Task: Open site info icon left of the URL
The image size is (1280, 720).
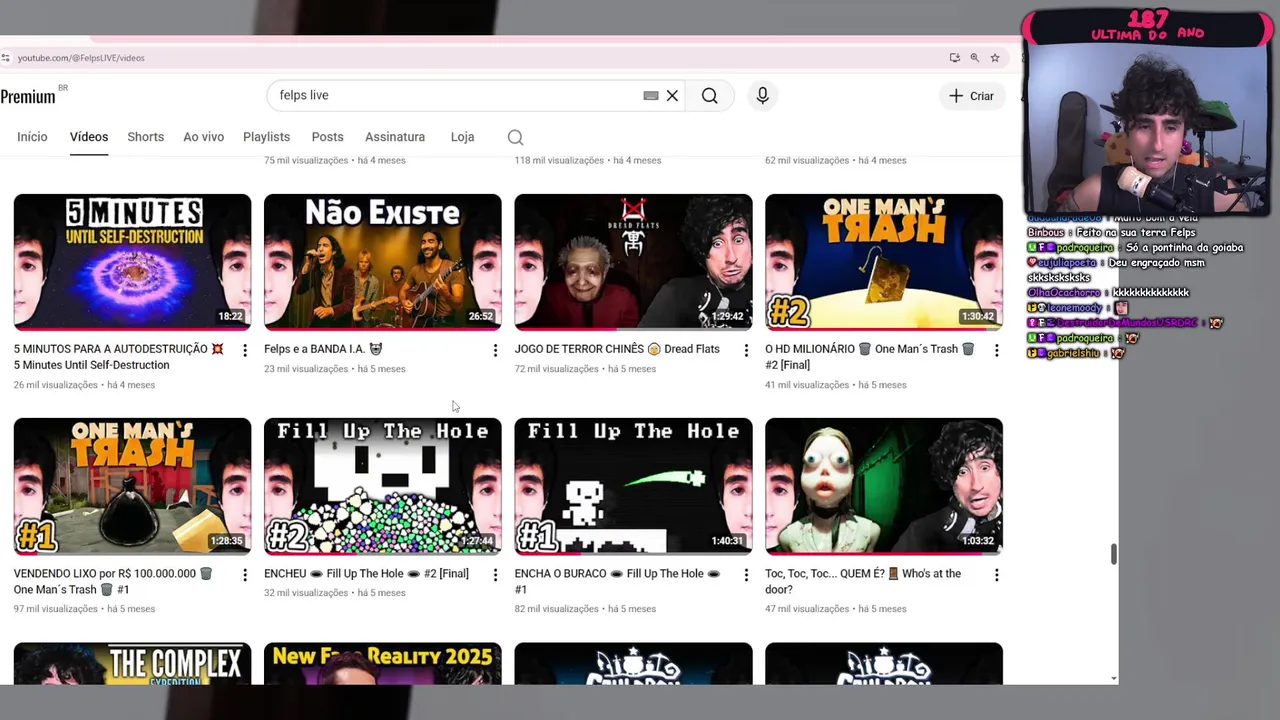Action: pyautogui.click(x=6, y=58)
